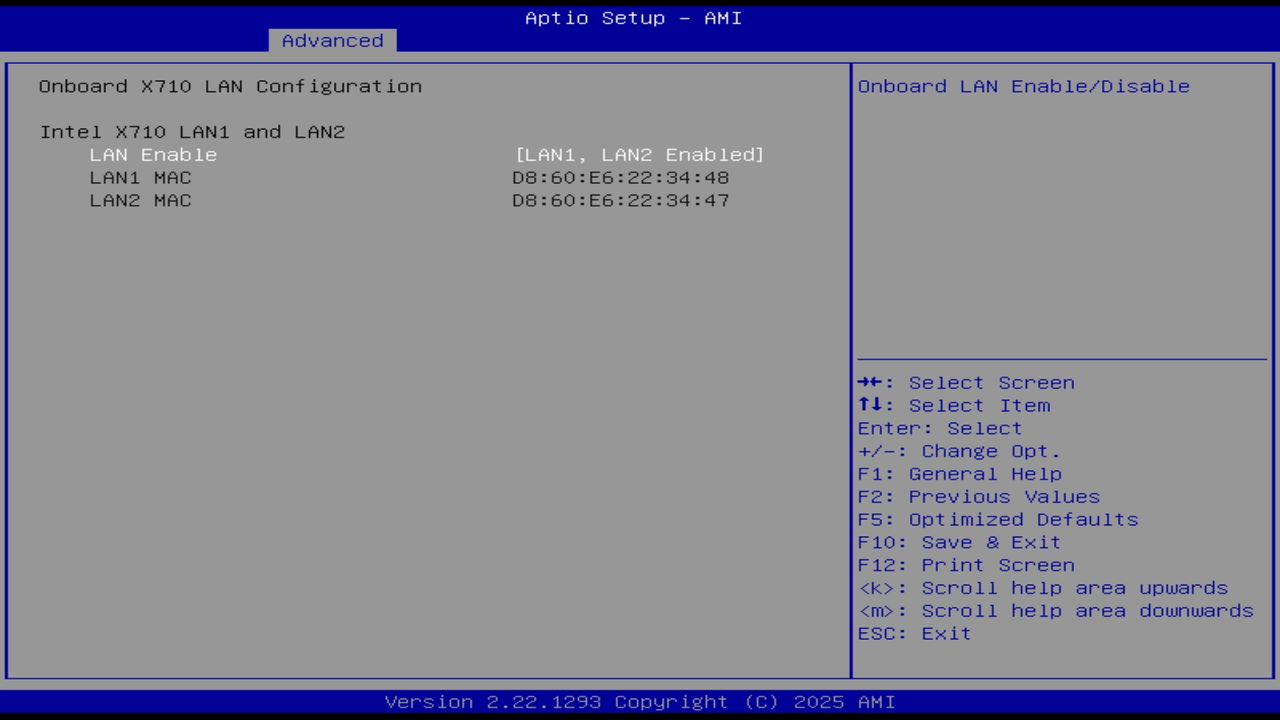
Task: Click the F2: Previous Values entry
Action: pyautogui.click(x=978, y=496)
